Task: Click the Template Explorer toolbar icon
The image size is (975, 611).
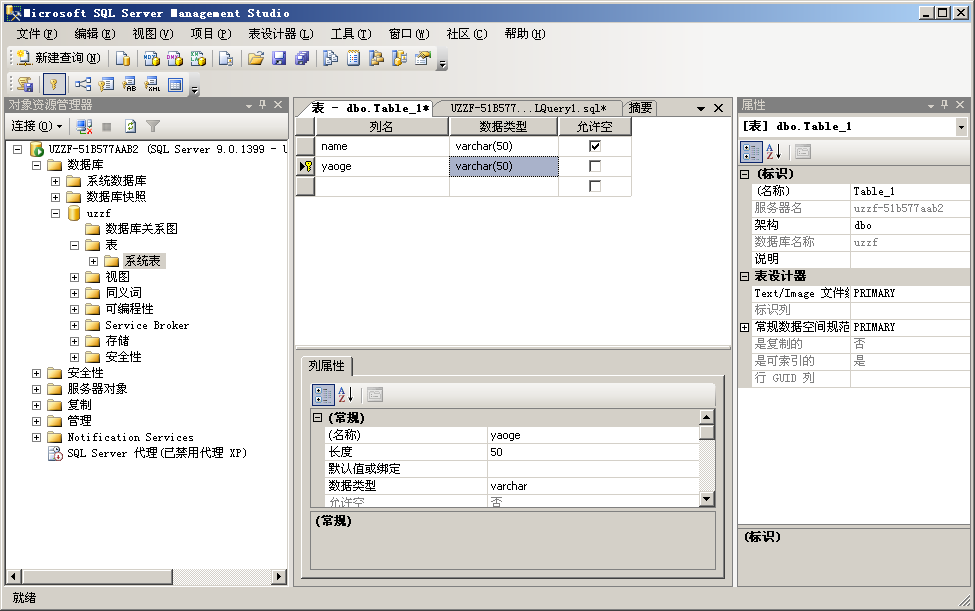Action: 399,58
